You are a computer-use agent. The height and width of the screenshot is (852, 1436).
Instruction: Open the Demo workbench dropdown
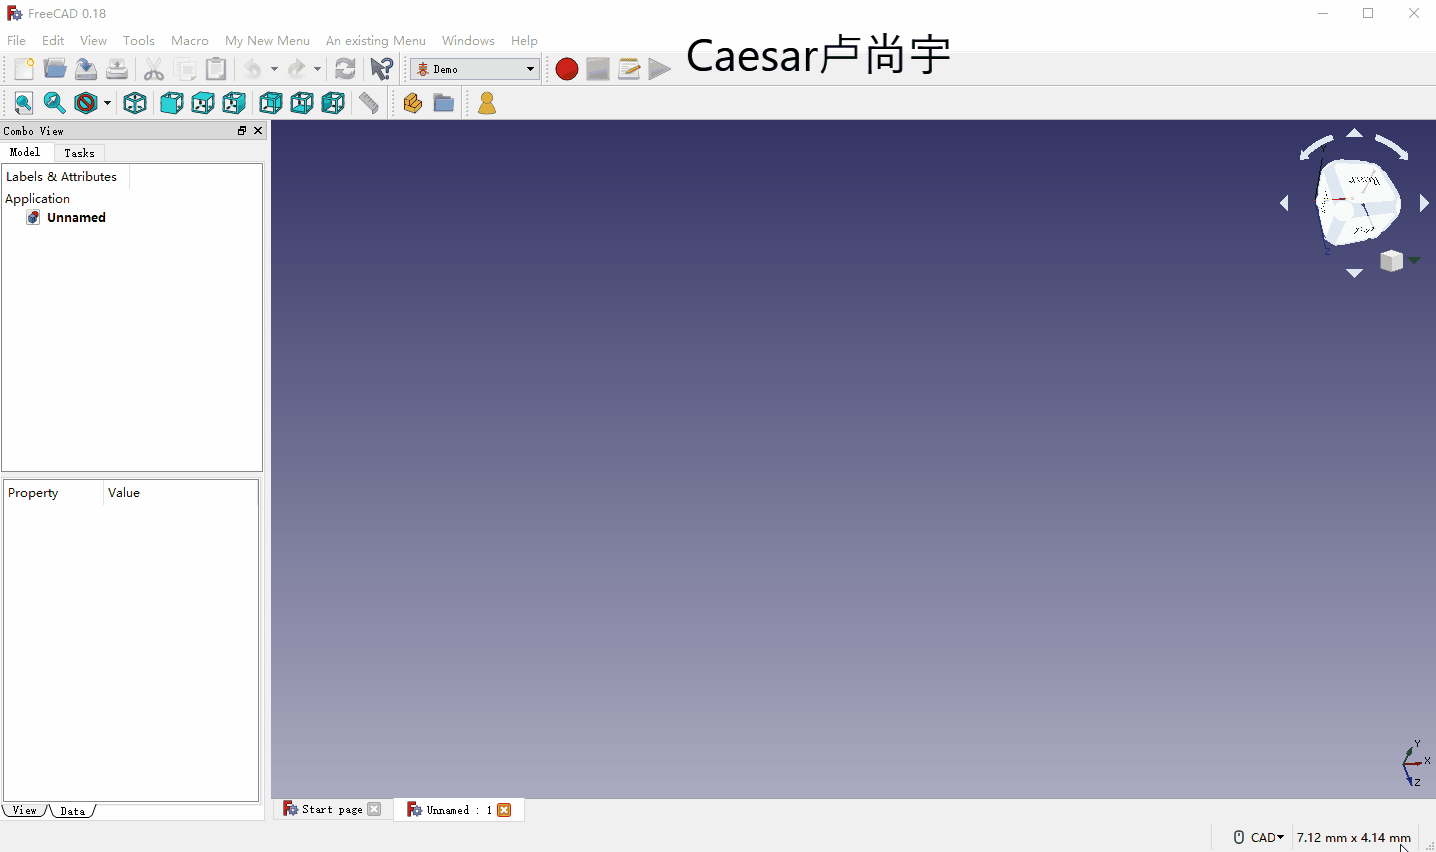click(475, 69)
